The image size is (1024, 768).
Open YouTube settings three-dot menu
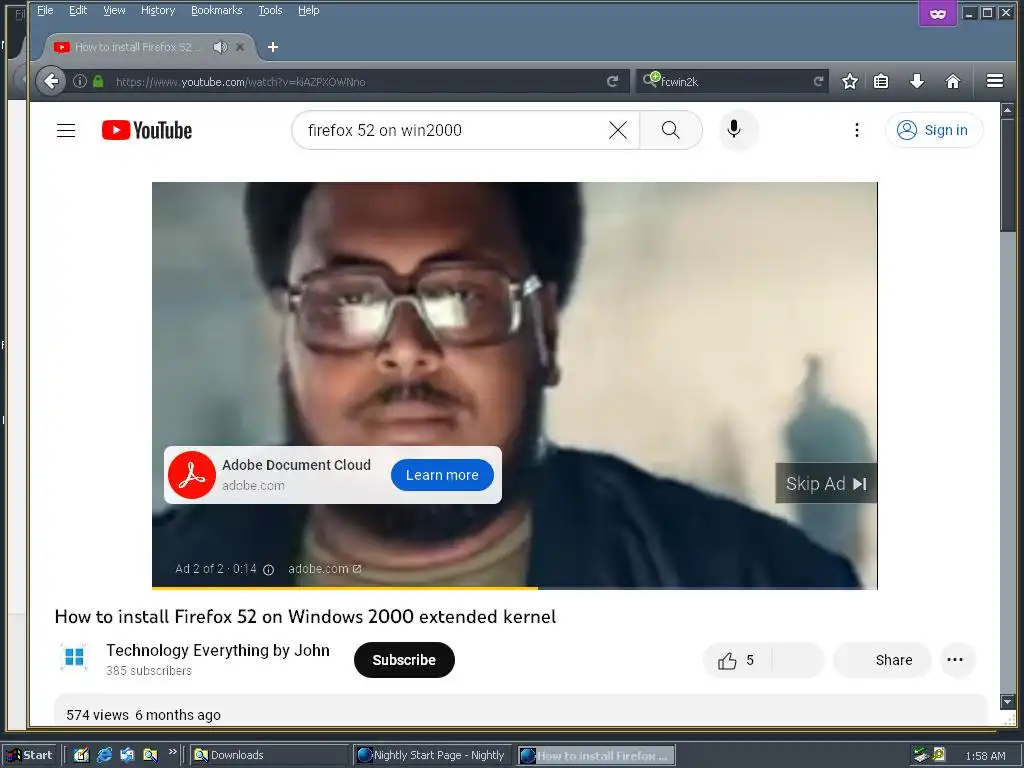tap(856, 130)
